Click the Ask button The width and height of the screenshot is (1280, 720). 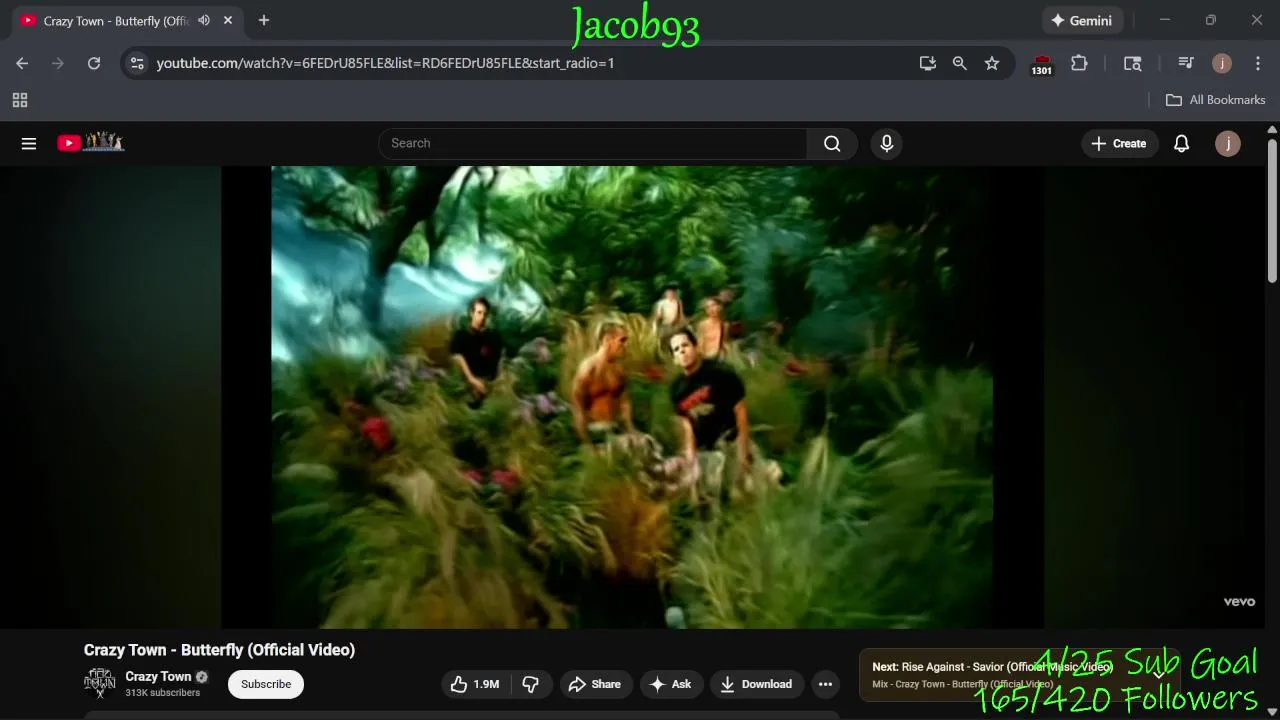coord(671,684)
